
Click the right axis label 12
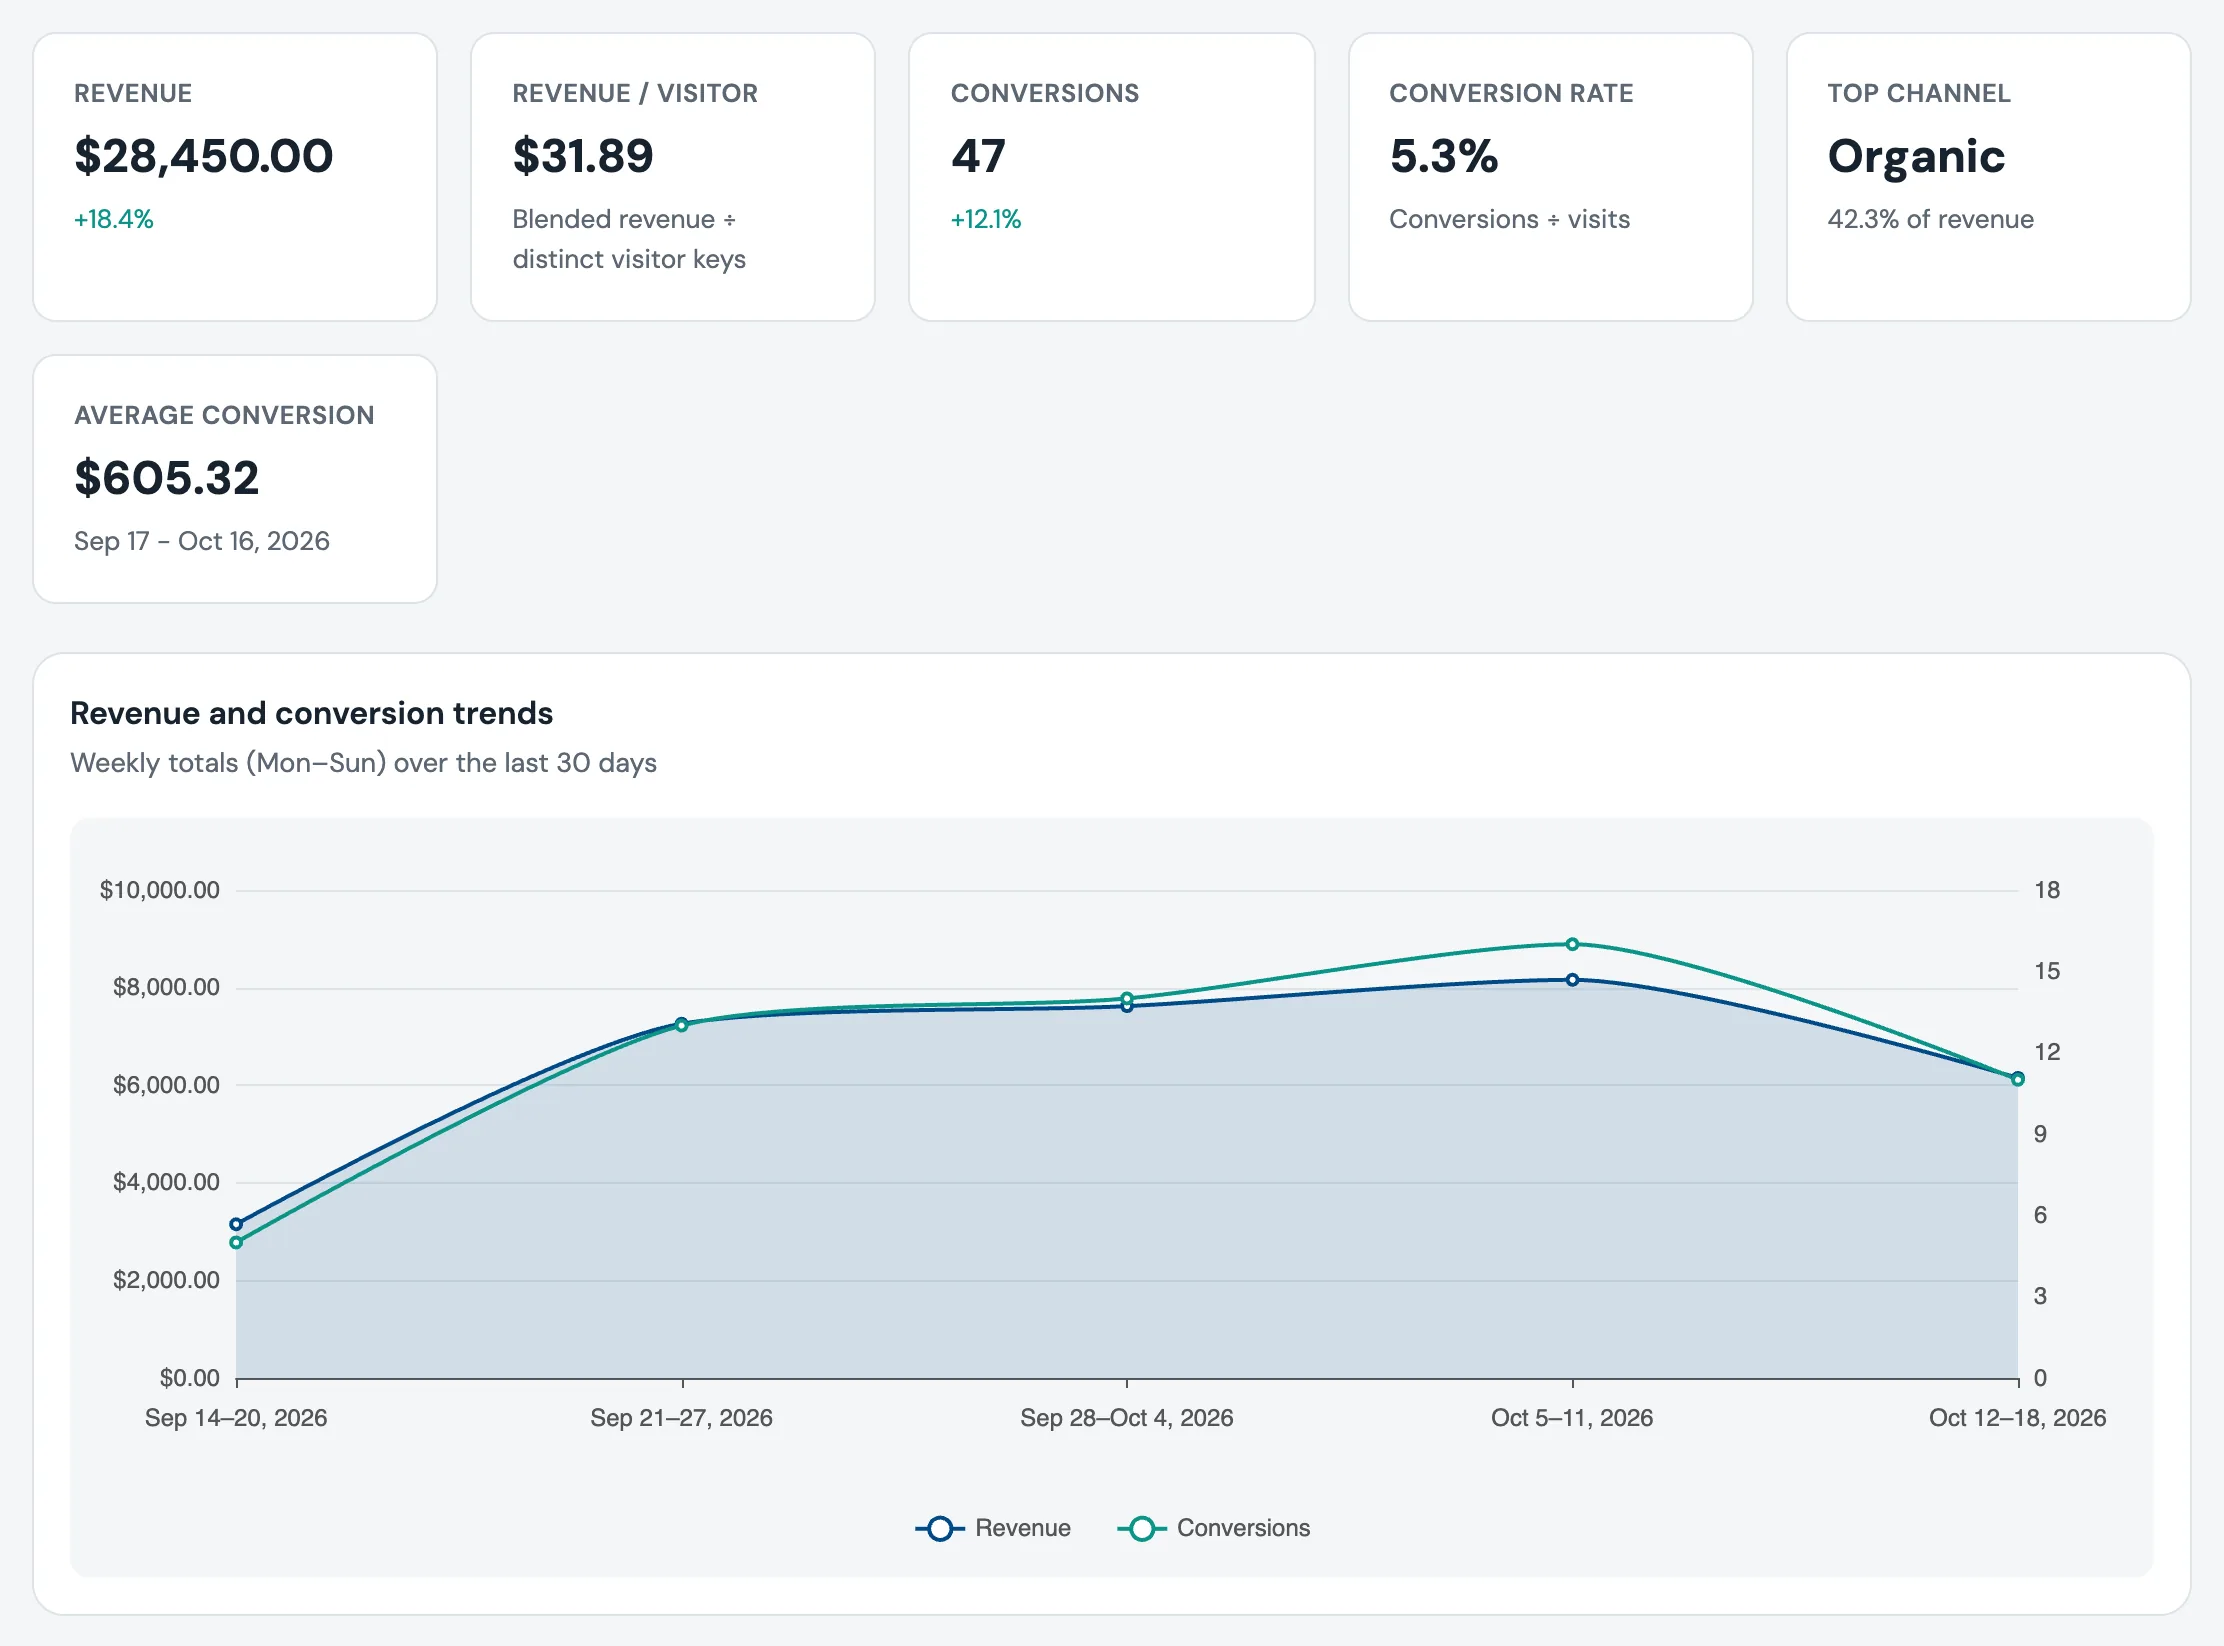[2047, 1052]
